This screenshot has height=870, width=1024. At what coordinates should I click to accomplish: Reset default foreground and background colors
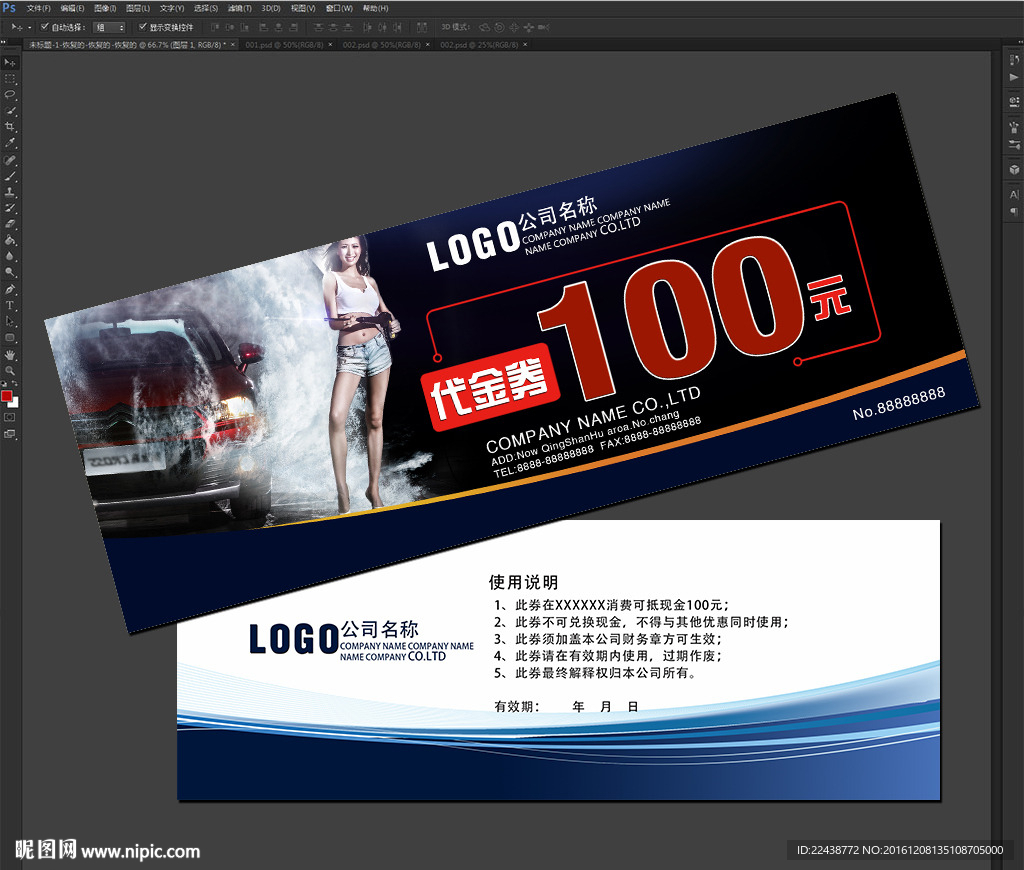[x=4, y=384]
